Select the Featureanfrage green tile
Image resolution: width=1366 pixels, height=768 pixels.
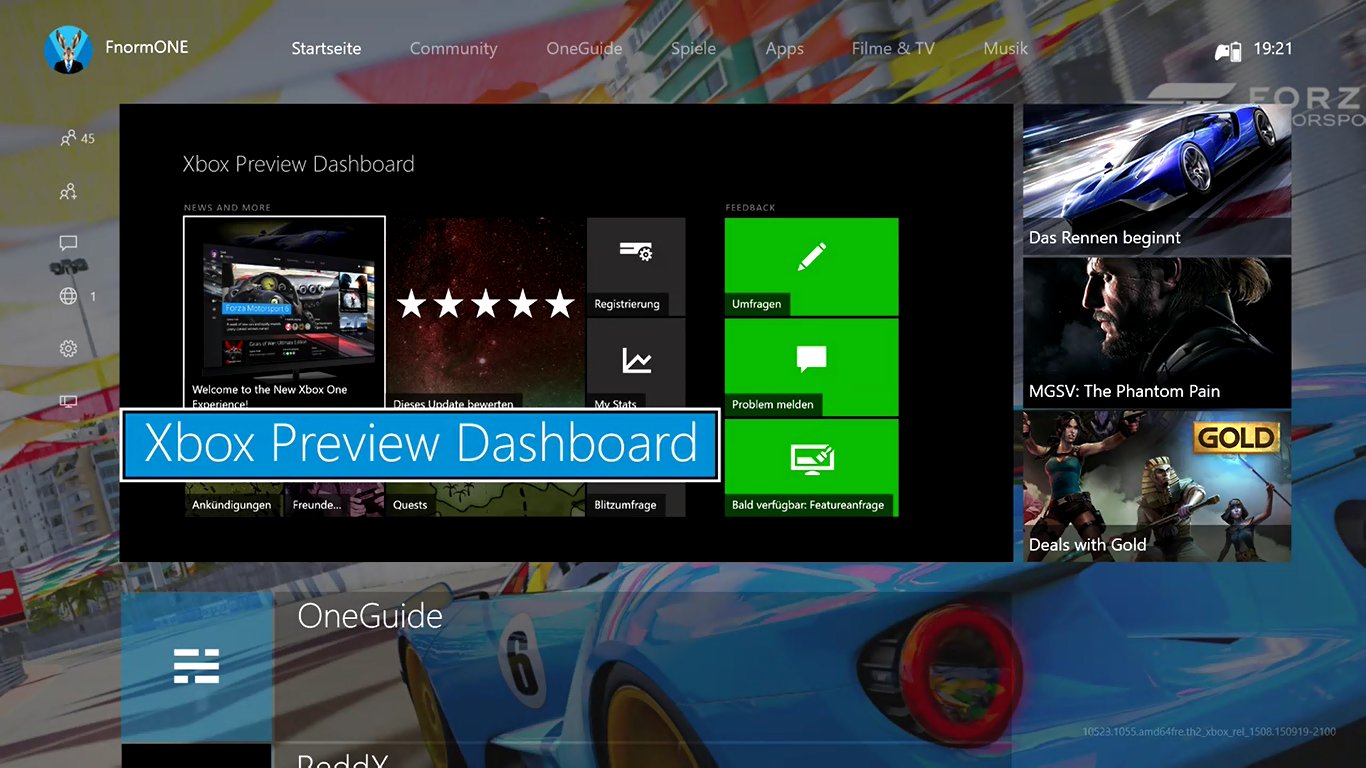pyautogui.click(x=811, y=467)
